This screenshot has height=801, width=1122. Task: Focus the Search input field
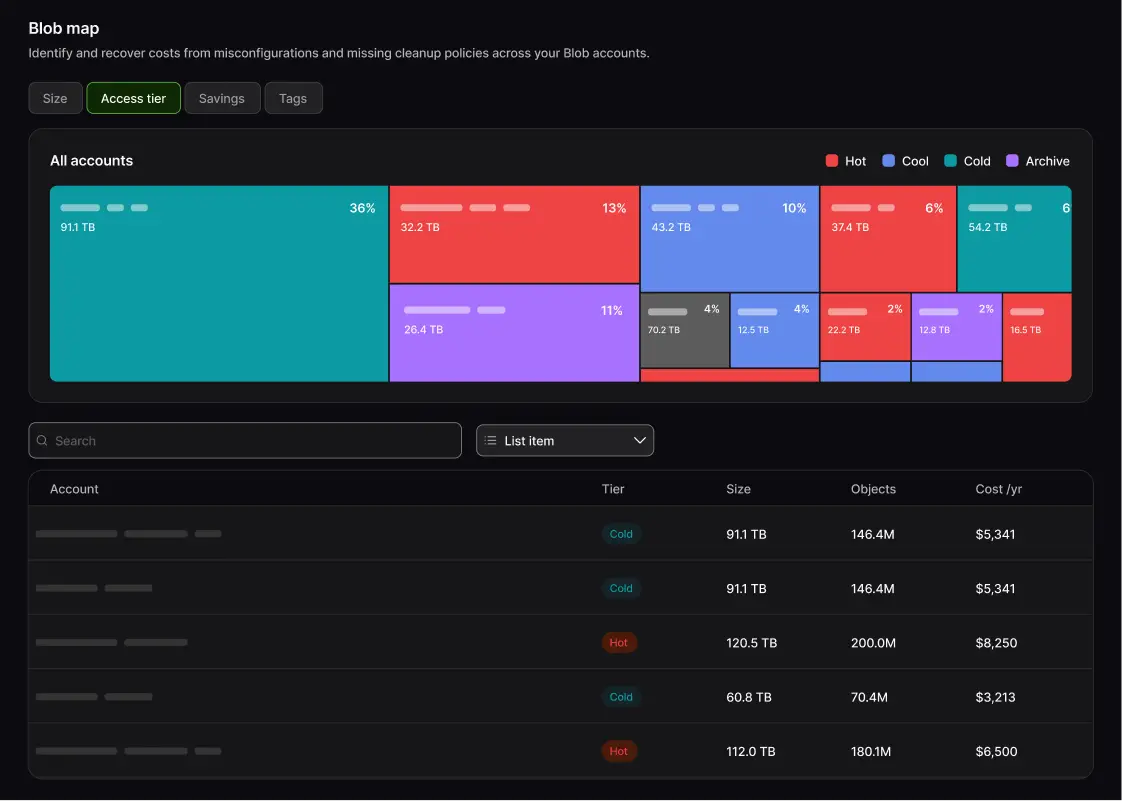245,441
